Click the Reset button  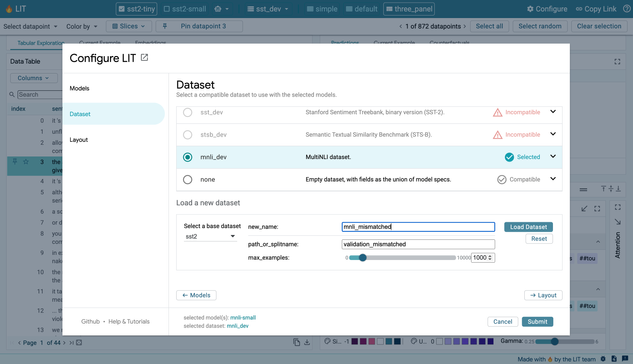tap(539, 239)
